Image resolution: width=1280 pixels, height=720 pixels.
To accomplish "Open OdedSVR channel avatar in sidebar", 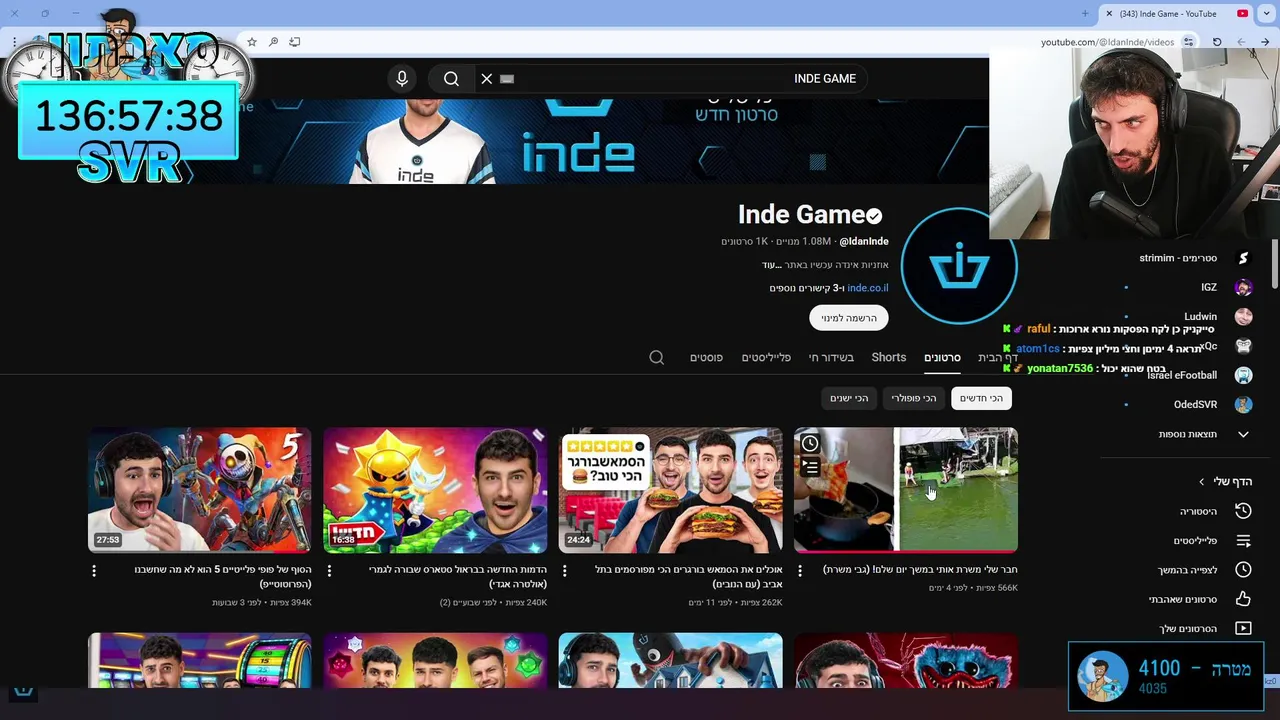I will point(1243,404).
